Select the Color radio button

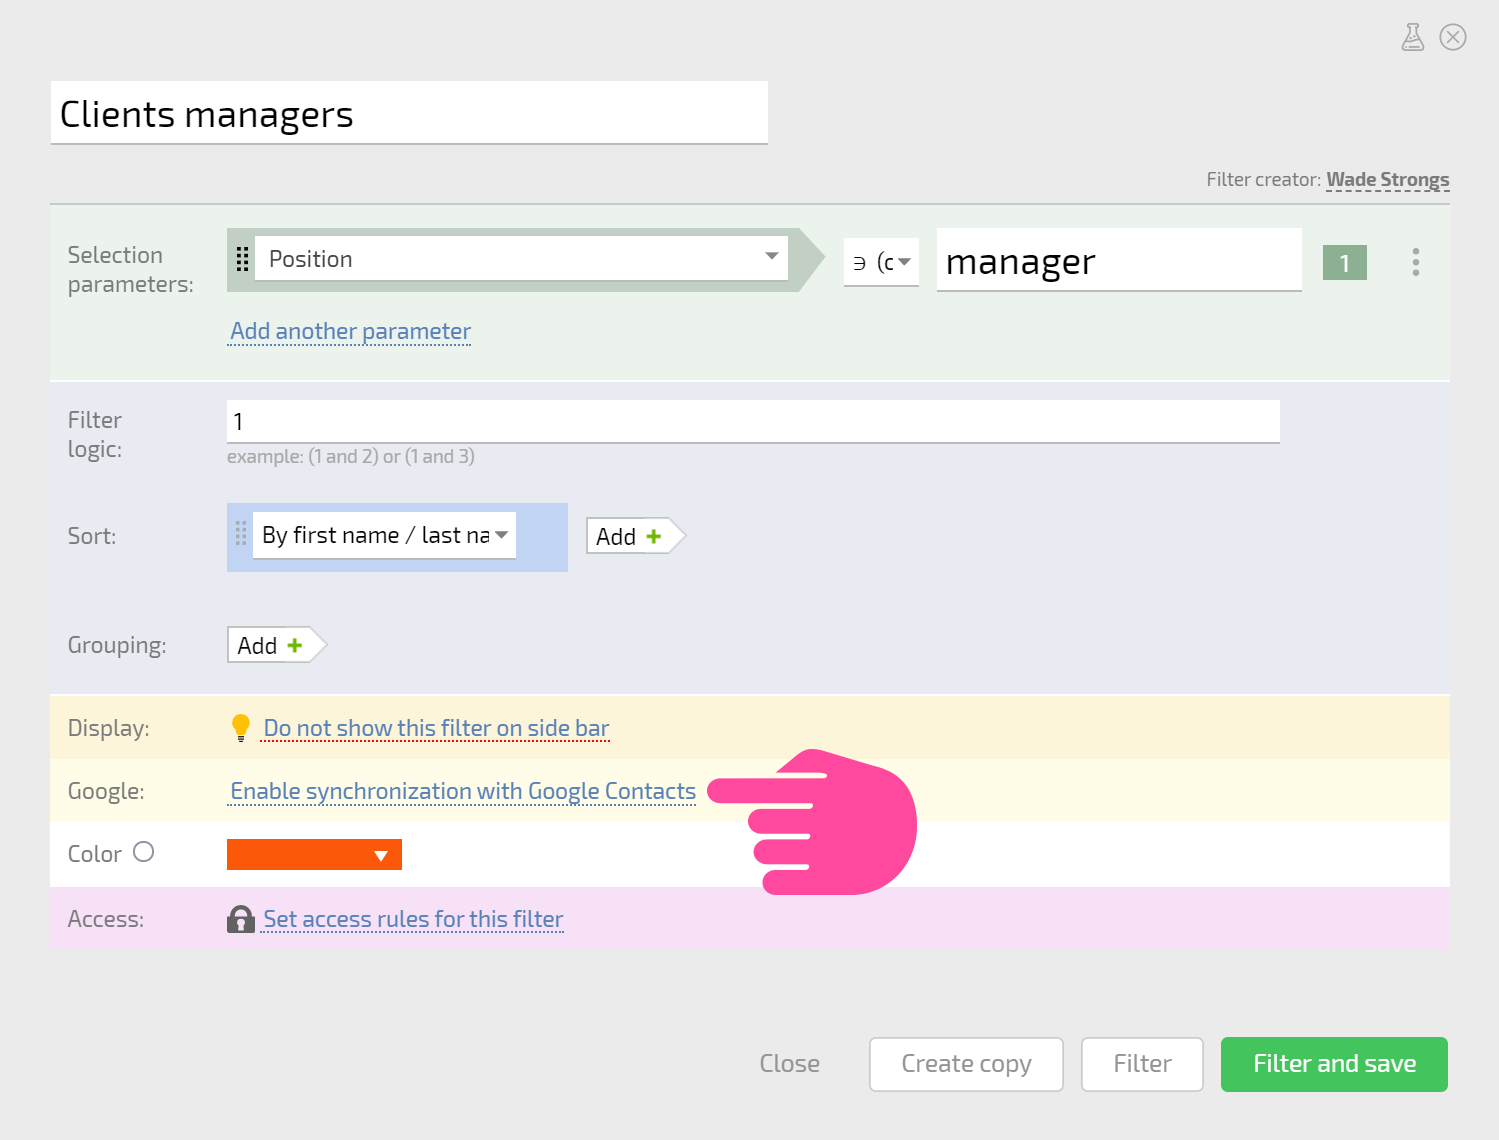tap(144, 852)
